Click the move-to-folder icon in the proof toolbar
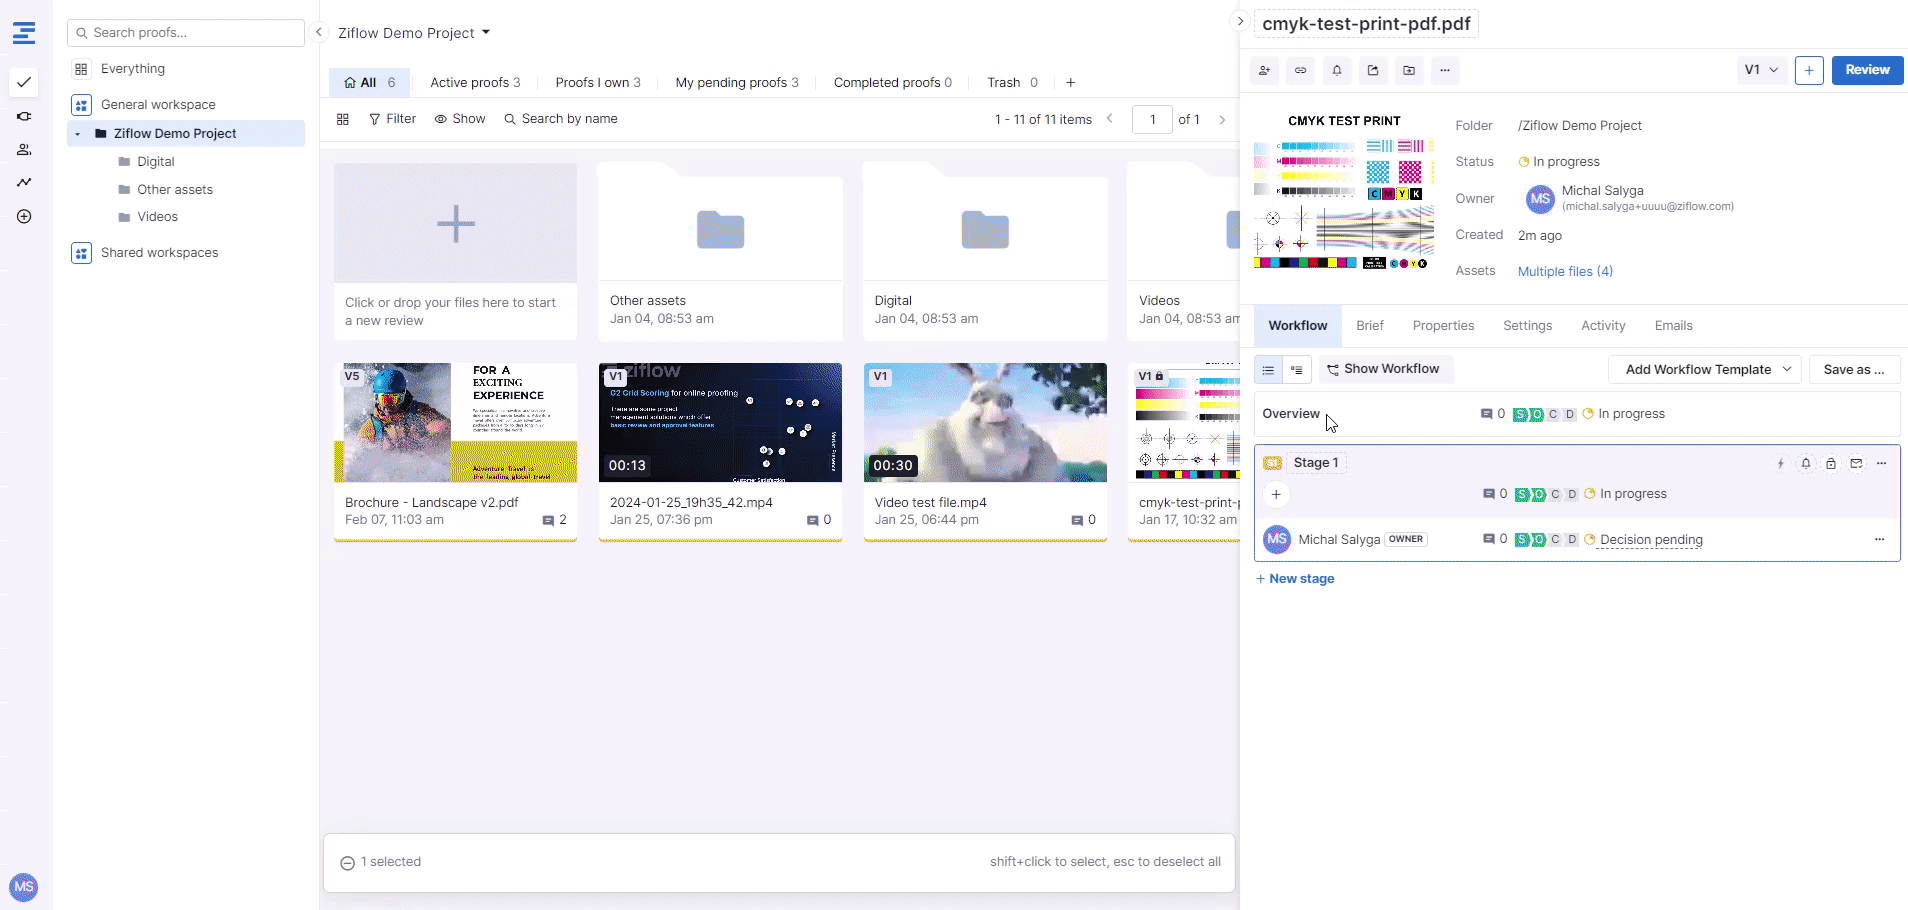The height and width of the screenshot is (910, 1908). [1409, 71]
